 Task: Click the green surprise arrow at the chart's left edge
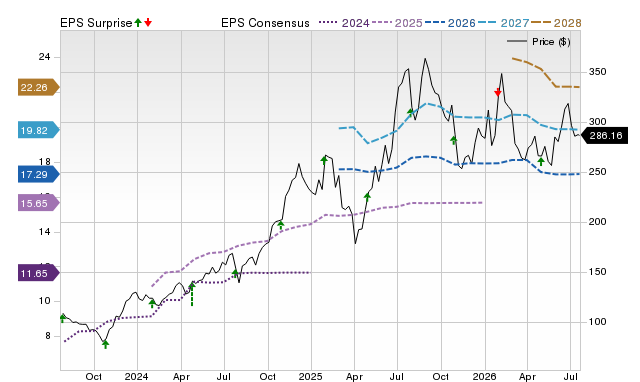pos(62,318)
